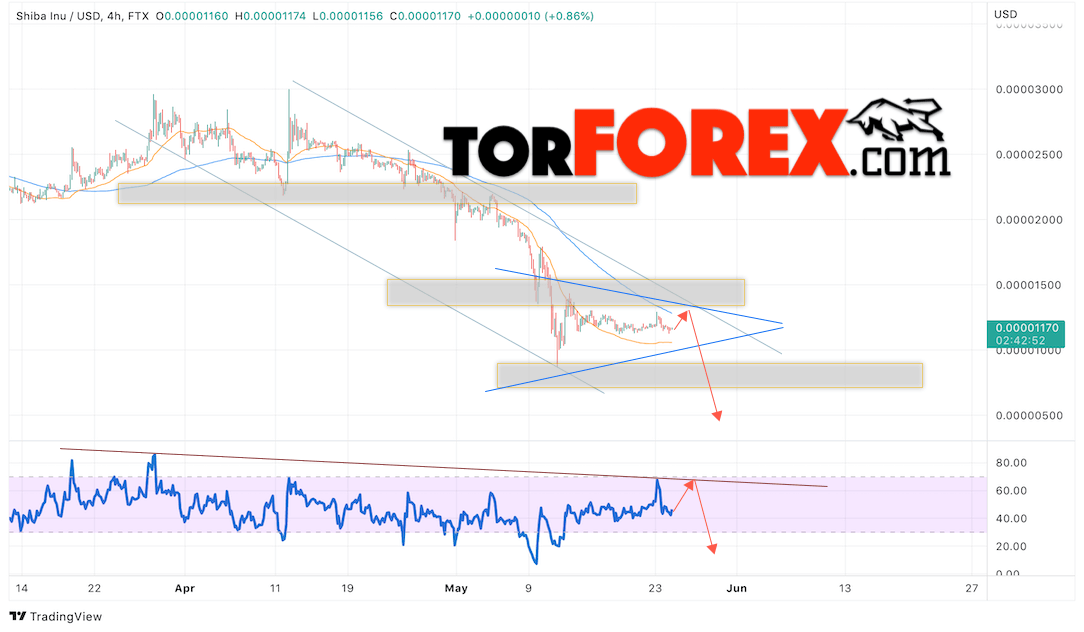
Task: Click the Jun date on time axis
Action: [737, 588]
